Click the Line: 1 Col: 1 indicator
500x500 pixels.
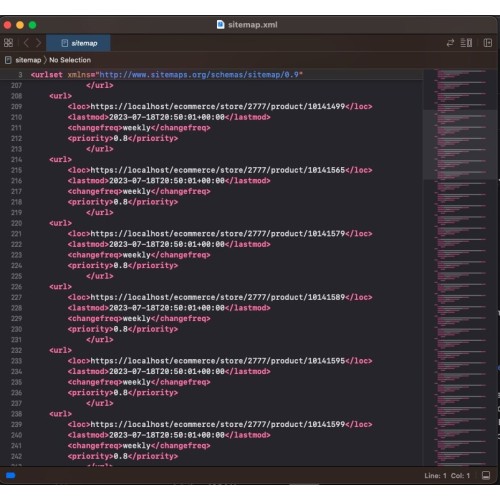(447, 476)
